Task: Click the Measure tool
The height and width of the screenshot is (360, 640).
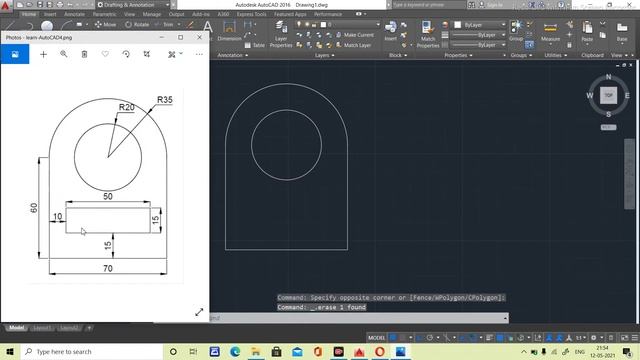Action: tap(550, 31)
